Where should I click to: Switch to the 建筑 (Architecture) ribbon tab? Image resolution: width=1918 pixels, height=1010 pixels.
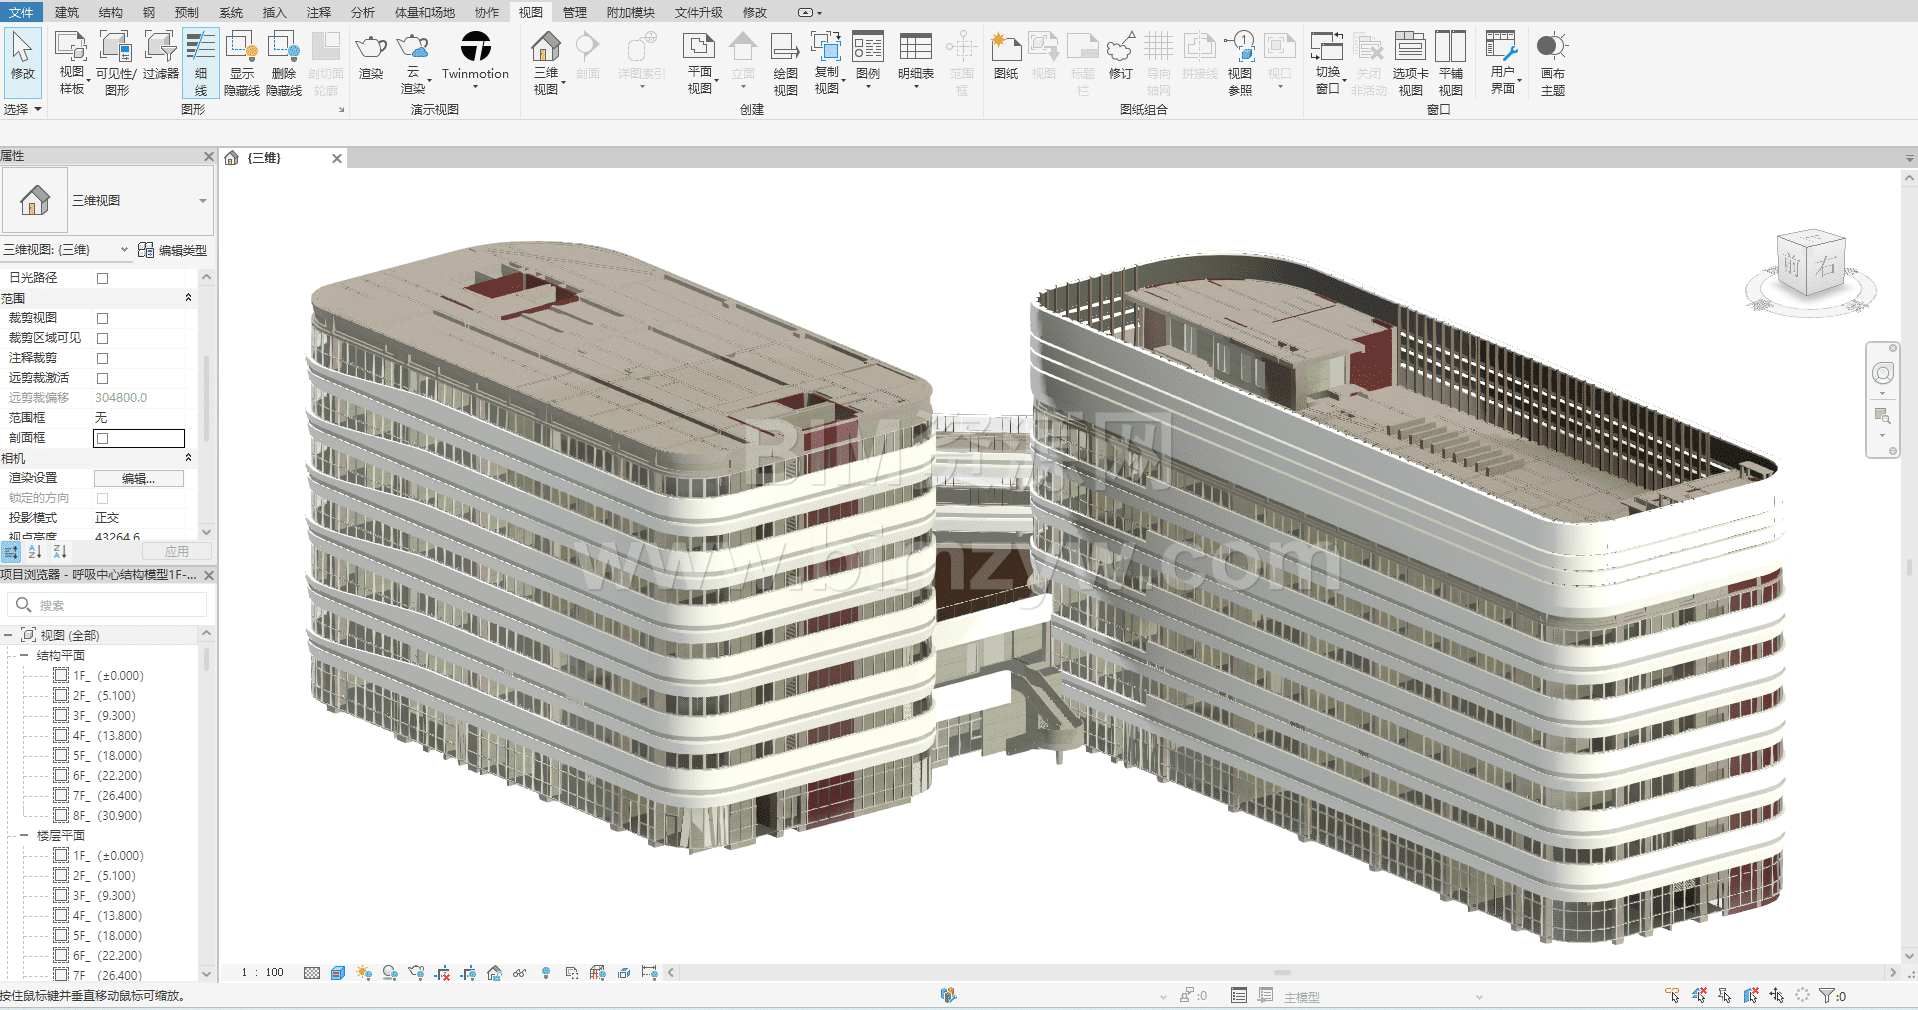point(67,12)
